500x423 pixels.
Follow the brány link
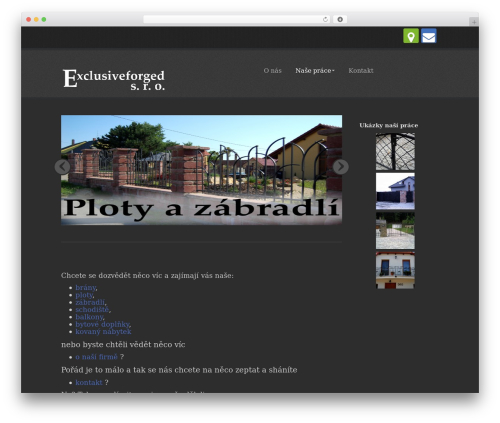pyautogui.click(x=86, y=287)
